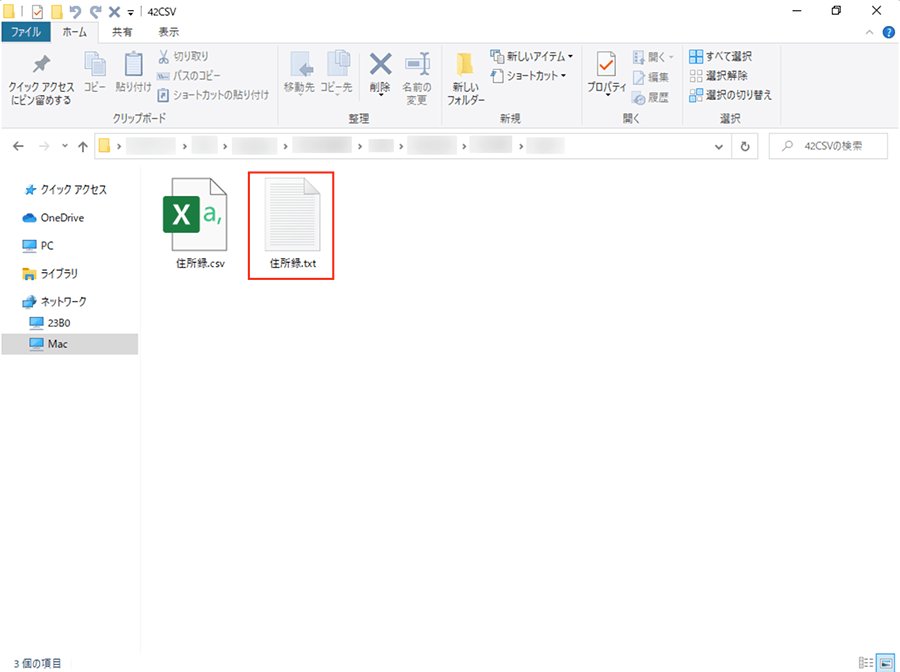Screen dimensions: 900x672
Task: Click Paste Shortcut (ショートカットの貼り付け)
Action: [x=213, y=95]
